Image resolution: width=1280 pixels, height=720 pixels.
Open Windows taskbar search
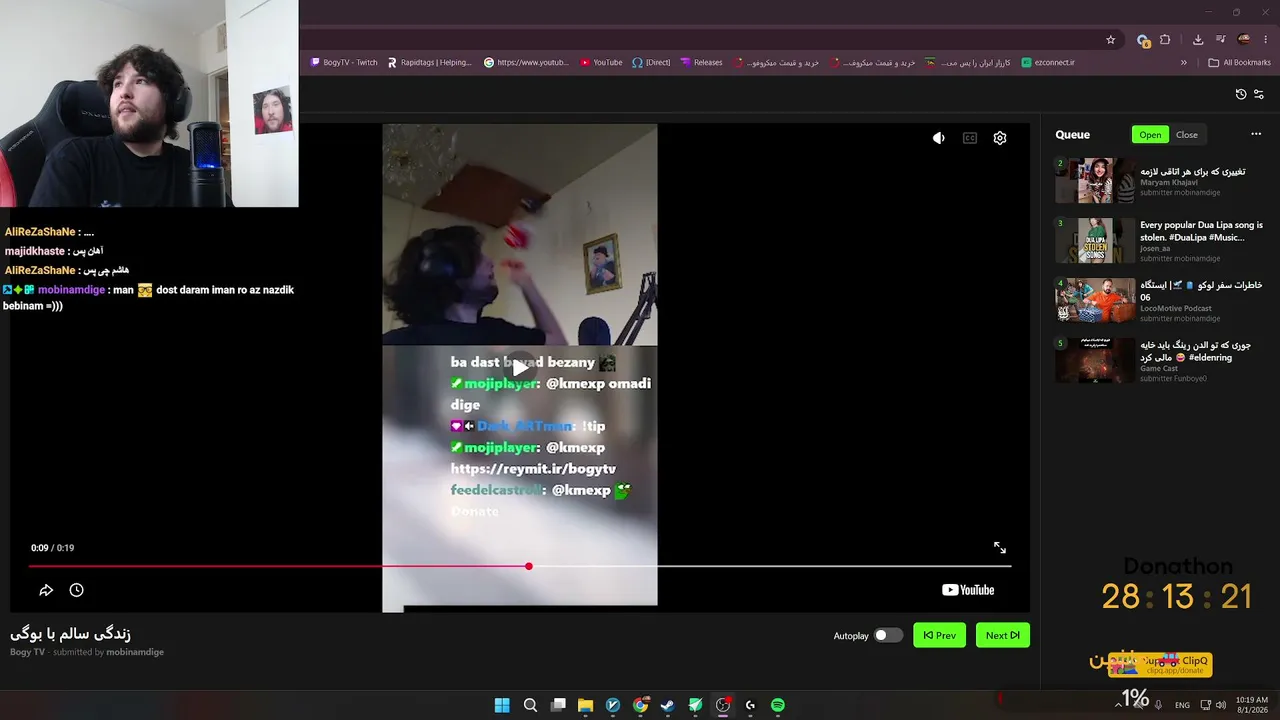530,705
